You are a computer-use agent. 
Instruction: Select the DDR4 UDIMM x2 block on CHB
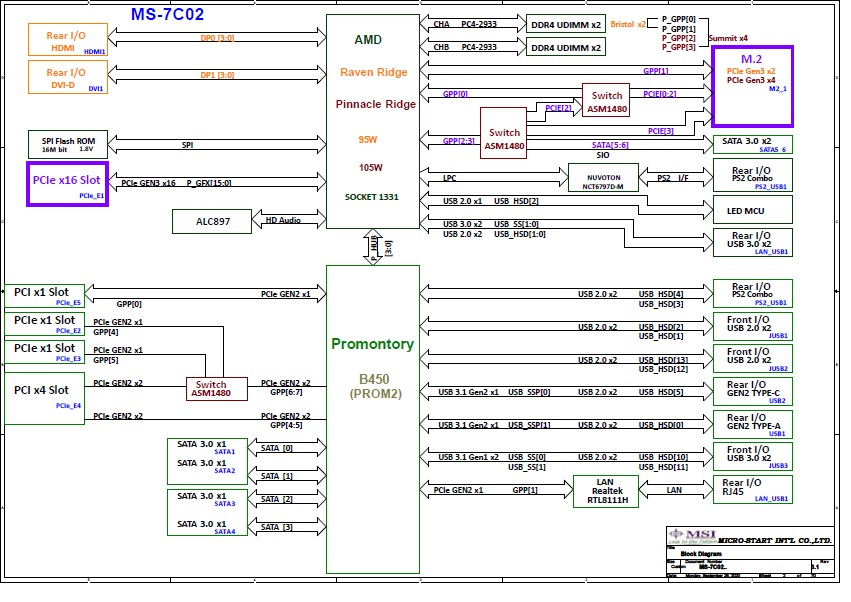pyautogui.click(x=566, y=47)
